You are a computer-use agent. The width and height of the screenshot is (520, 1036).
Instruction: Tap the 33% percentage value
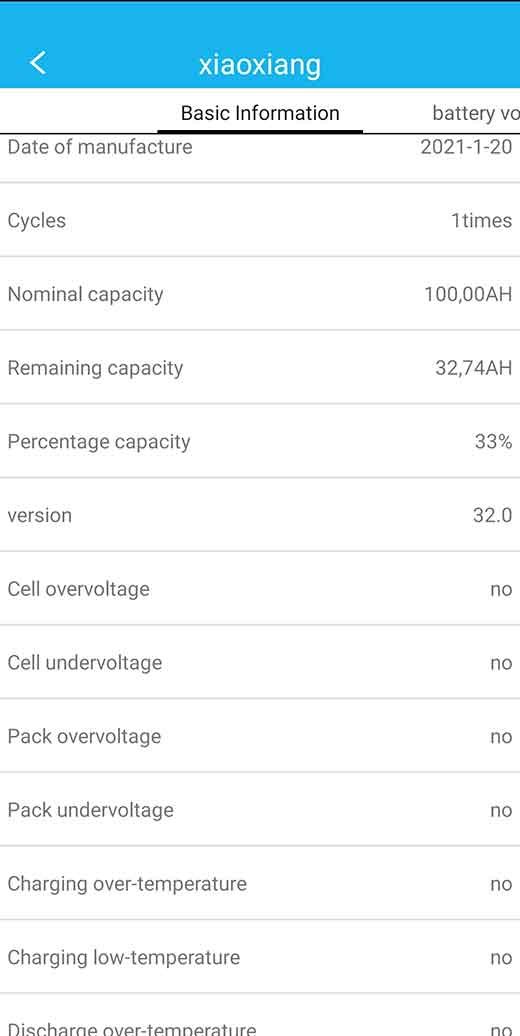tap(494, 441)
